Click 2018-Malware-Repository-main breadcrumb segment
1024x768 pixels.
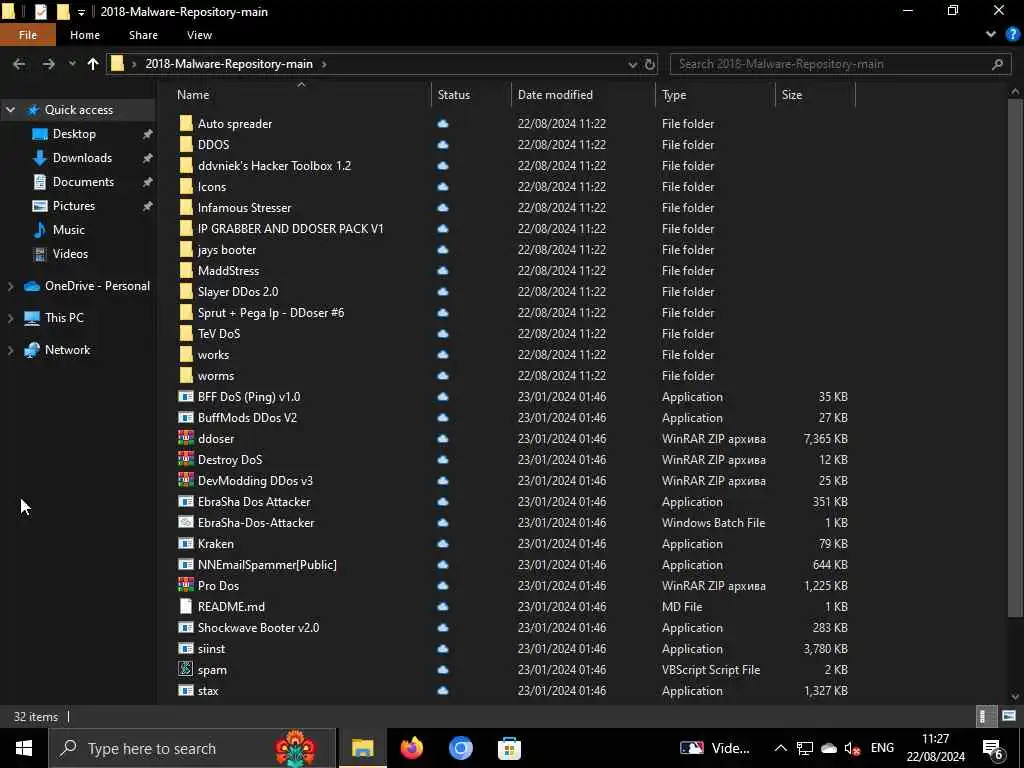click(229, 64)
